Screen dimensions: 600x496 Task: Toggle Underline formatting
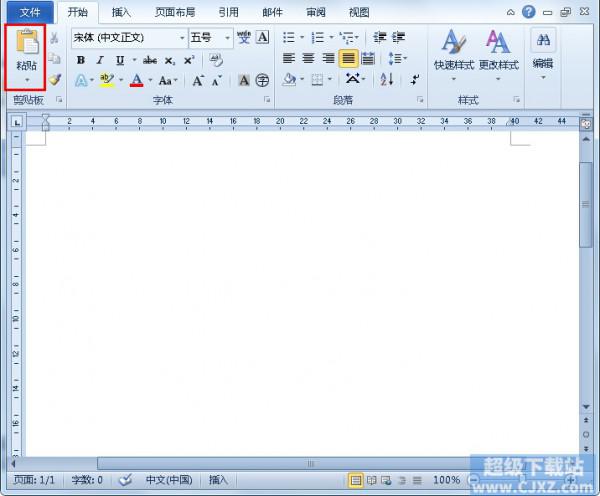[120, 60]
